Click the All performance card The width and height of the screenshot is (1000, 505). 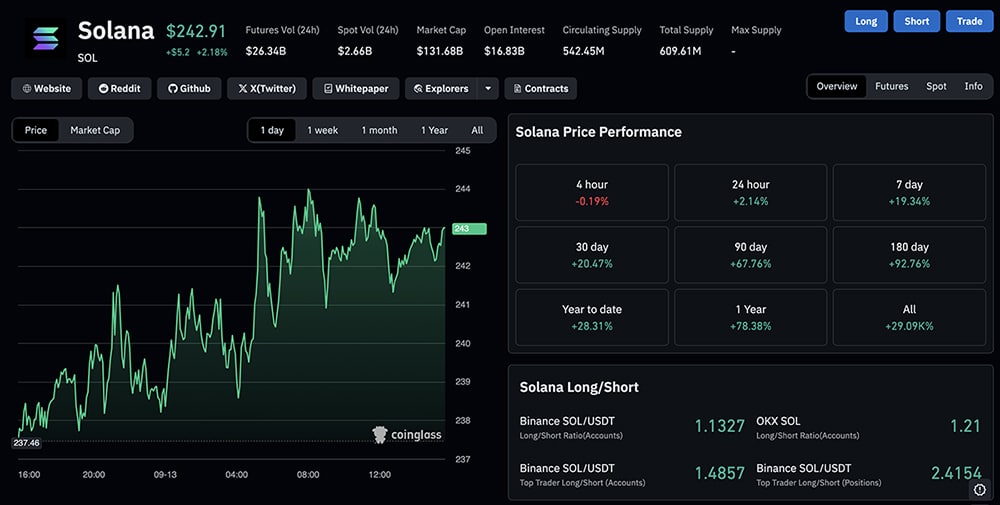(909, 318)
